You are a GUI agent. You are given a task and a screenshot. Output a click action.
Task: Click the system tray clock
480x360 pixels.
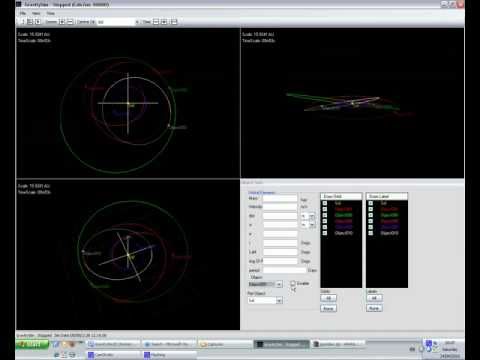[x=450, y=349]
